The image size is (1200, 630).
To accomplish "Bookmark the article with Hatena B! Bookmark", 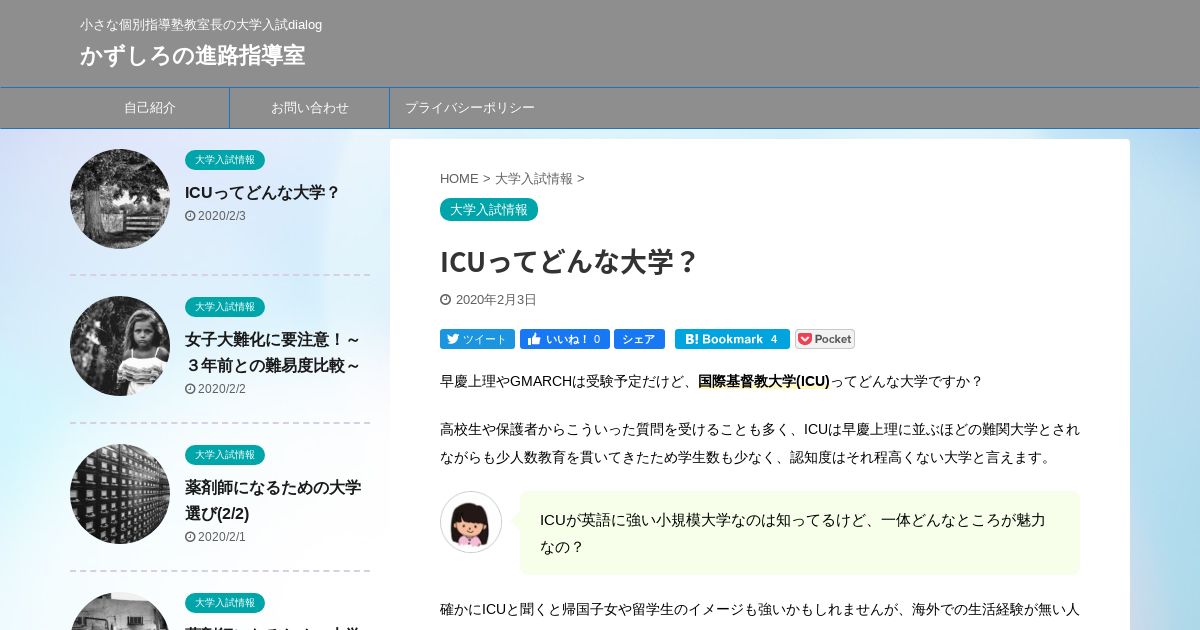I will click(x=732, y=339).
